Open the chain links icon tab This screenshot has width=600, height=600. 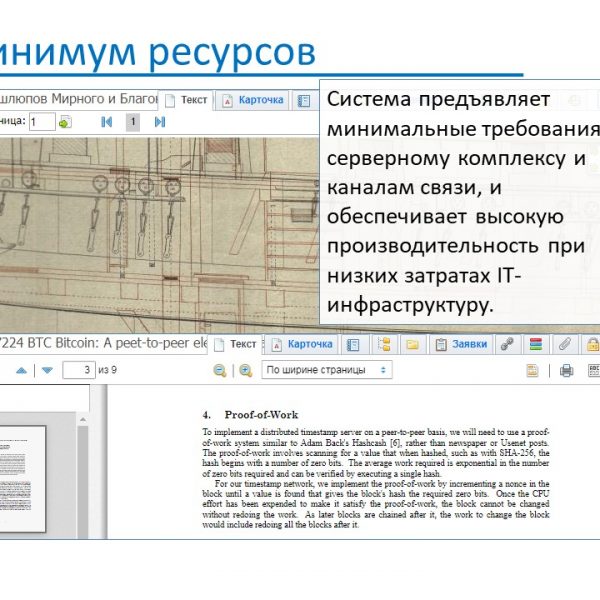pos(508,345)
